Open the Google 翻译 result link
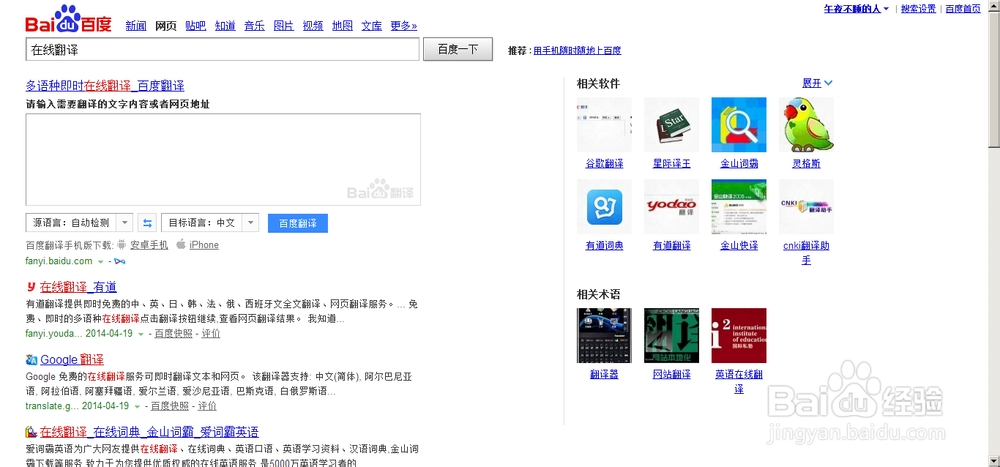 pyautogui.click(x=72, y=360)
